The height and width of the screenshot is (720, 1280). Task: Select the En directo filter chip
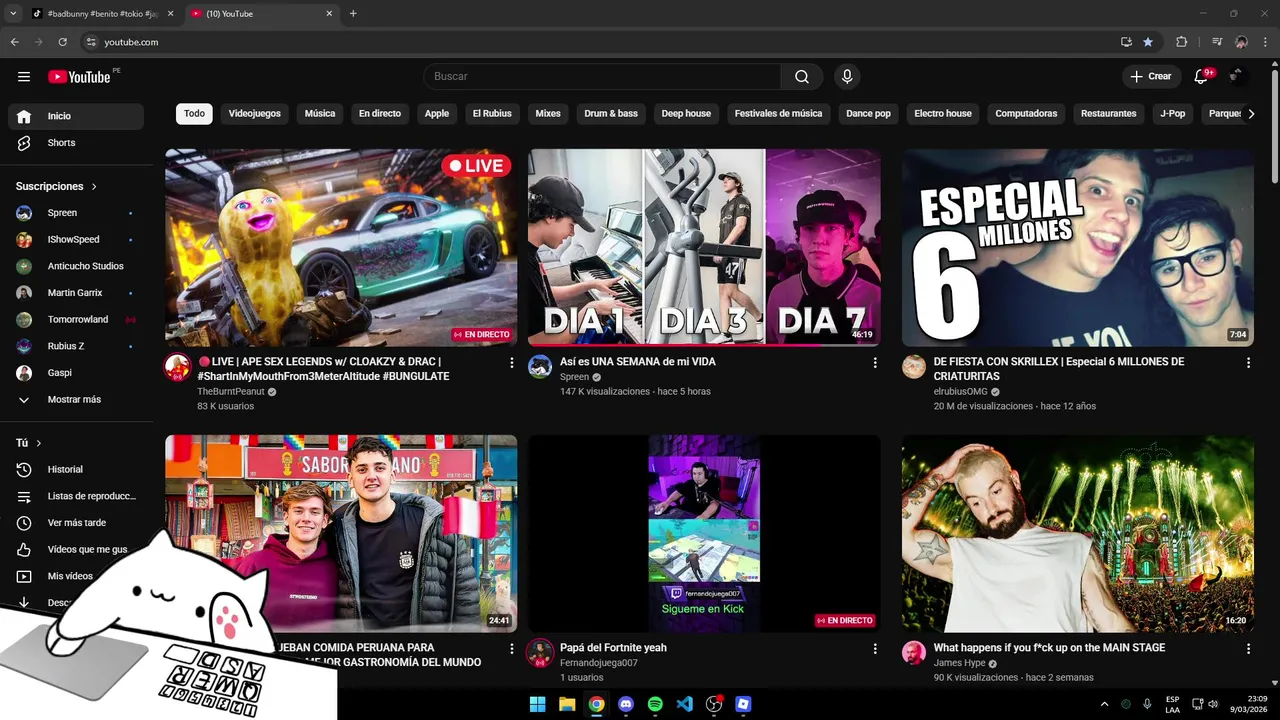(380, 114)
